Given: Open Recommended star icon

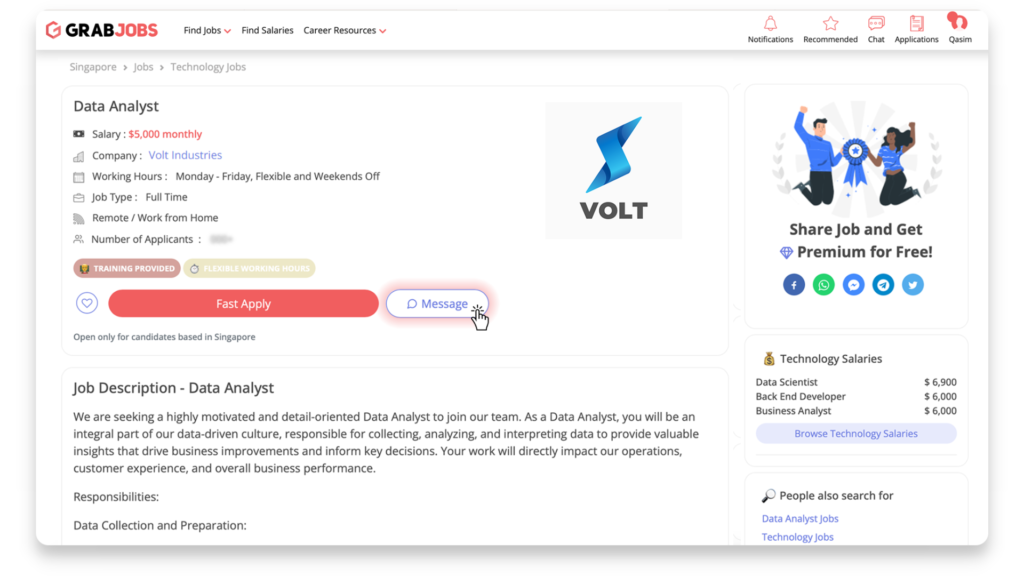Looking at the screenshot, I should tap(830, 24).
